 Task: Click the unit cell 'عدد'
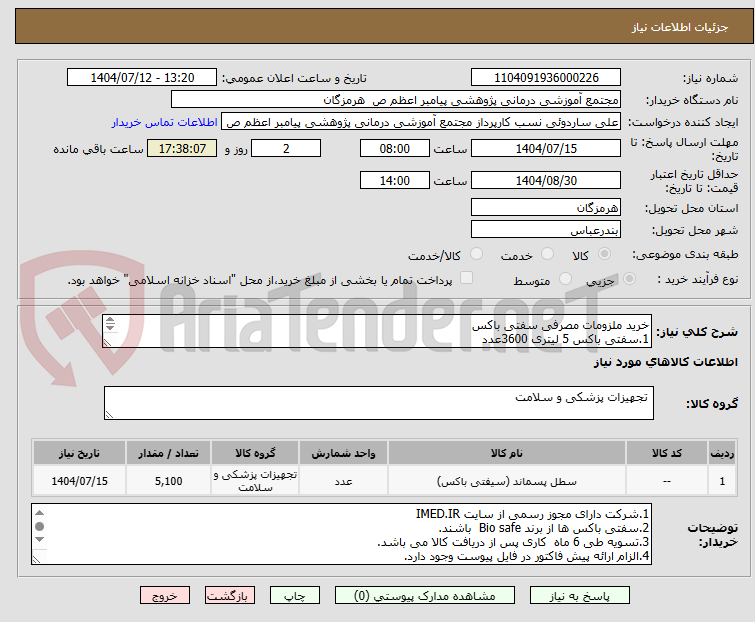point(343,480)
